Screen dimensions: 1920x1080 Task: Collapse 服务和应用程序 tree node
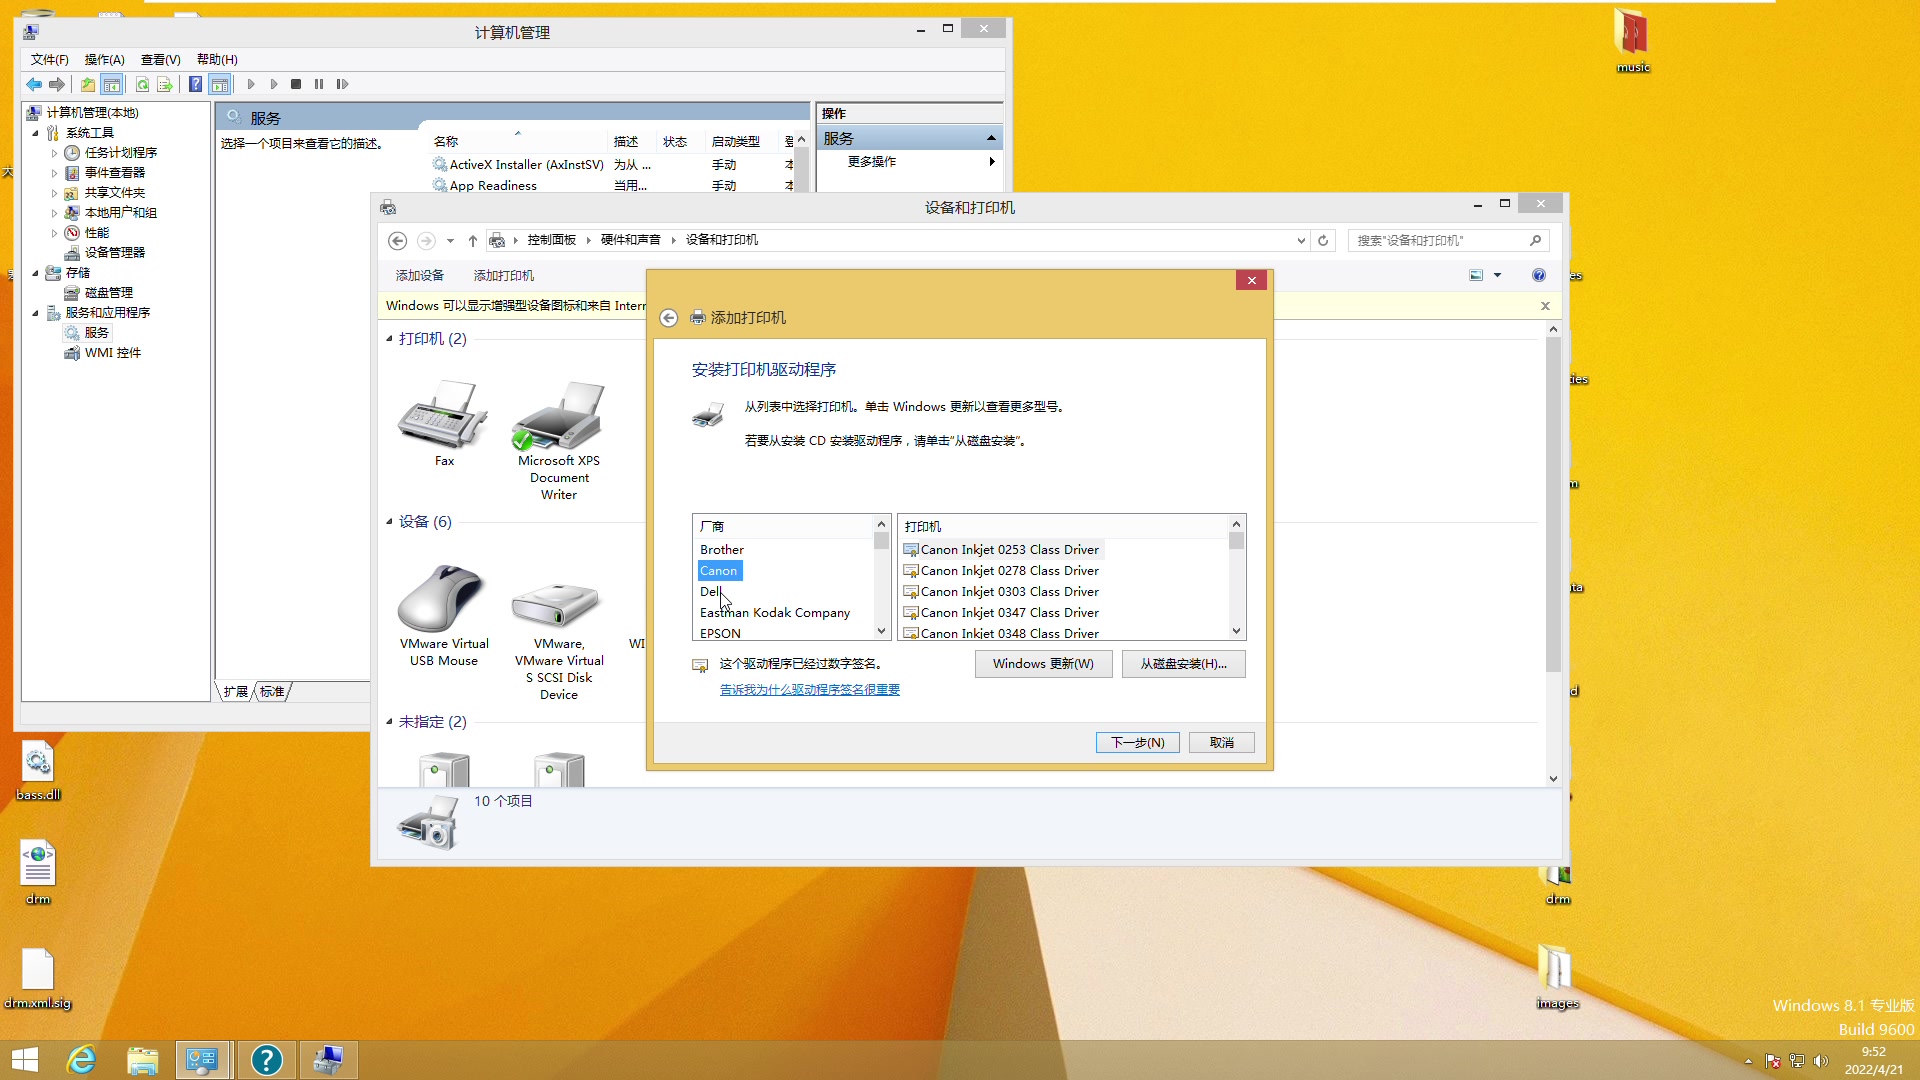coord(36,313)
